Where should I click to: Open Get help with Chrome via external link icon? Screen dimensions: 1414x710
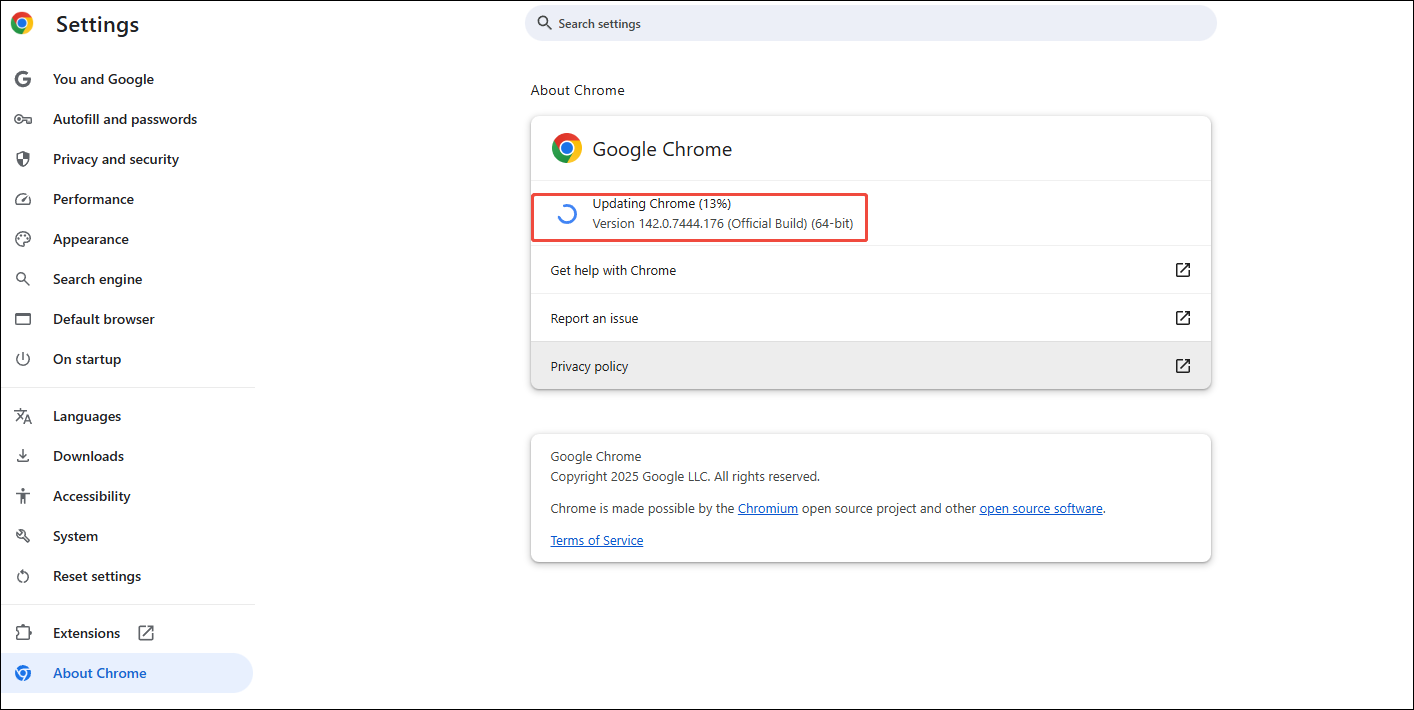tap(1183, 269)
